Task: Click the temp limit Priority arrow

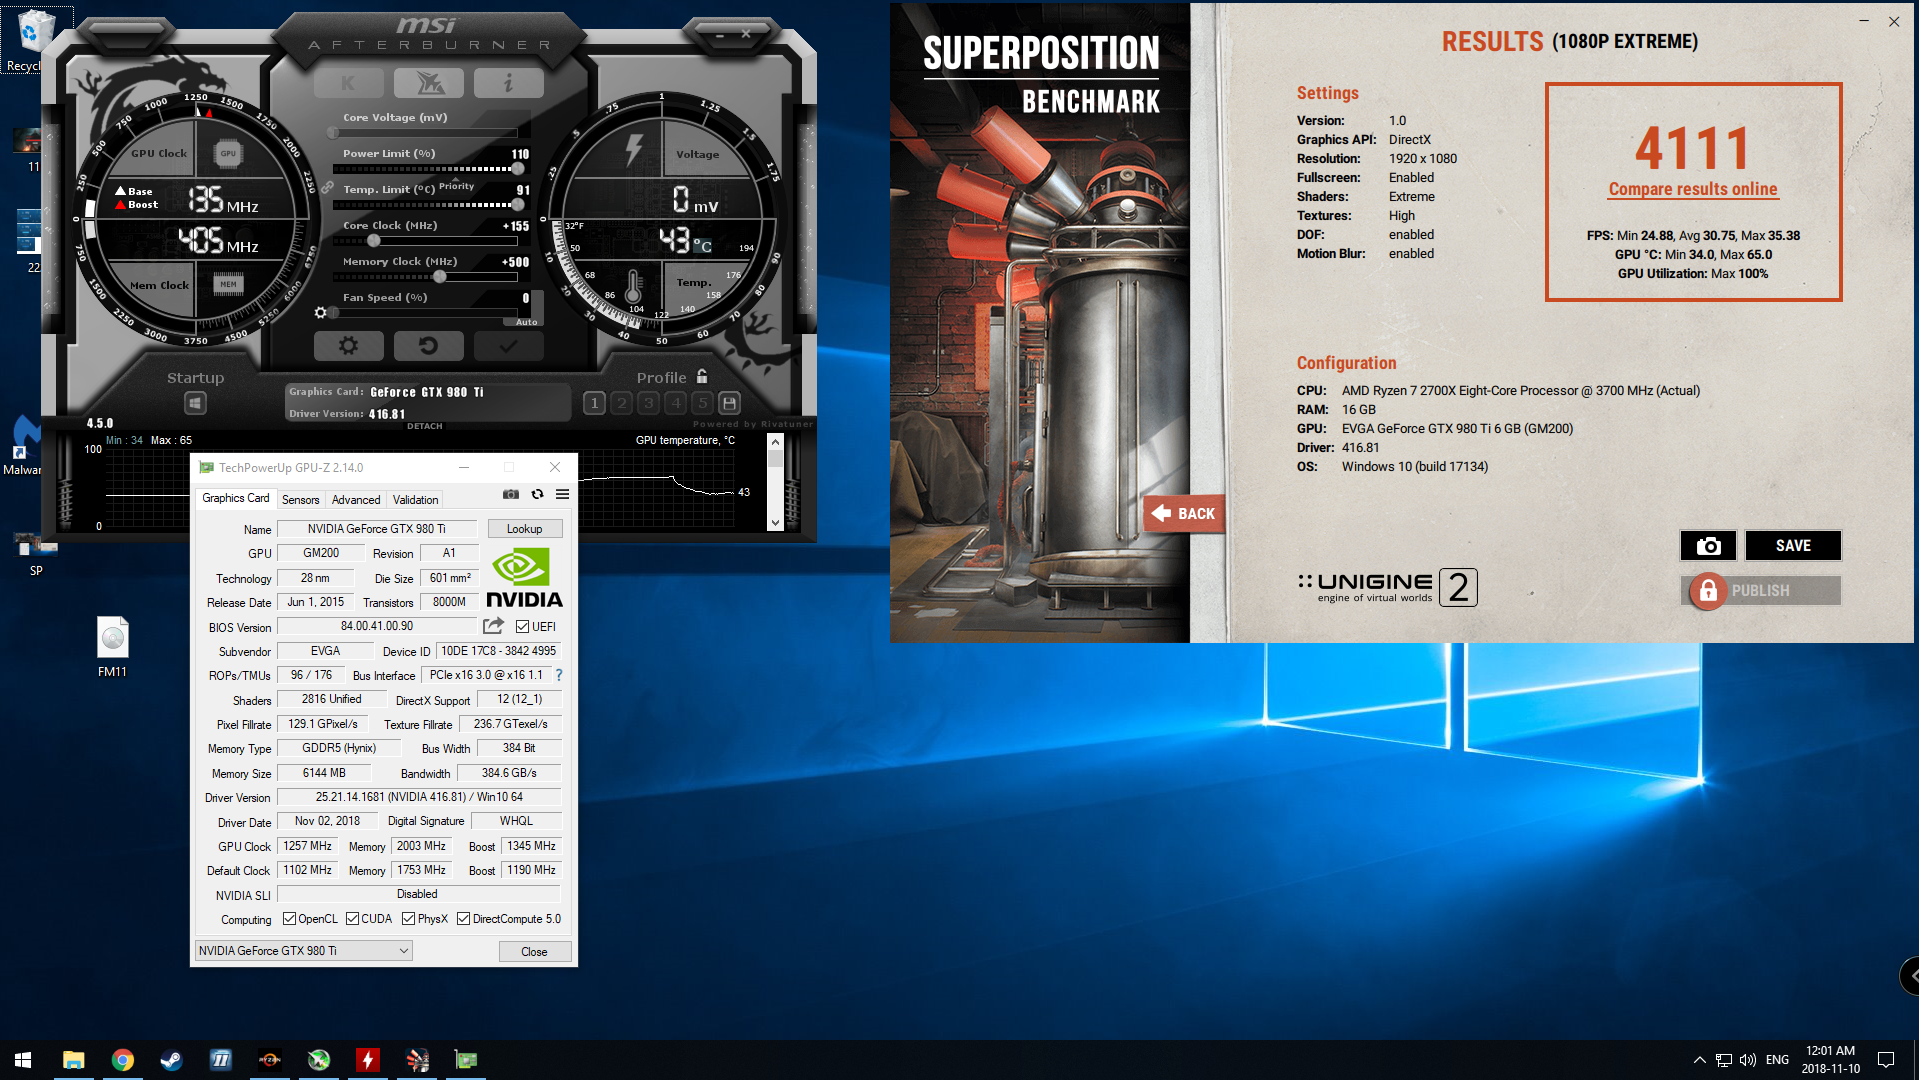Action: [x=456, y=180]
